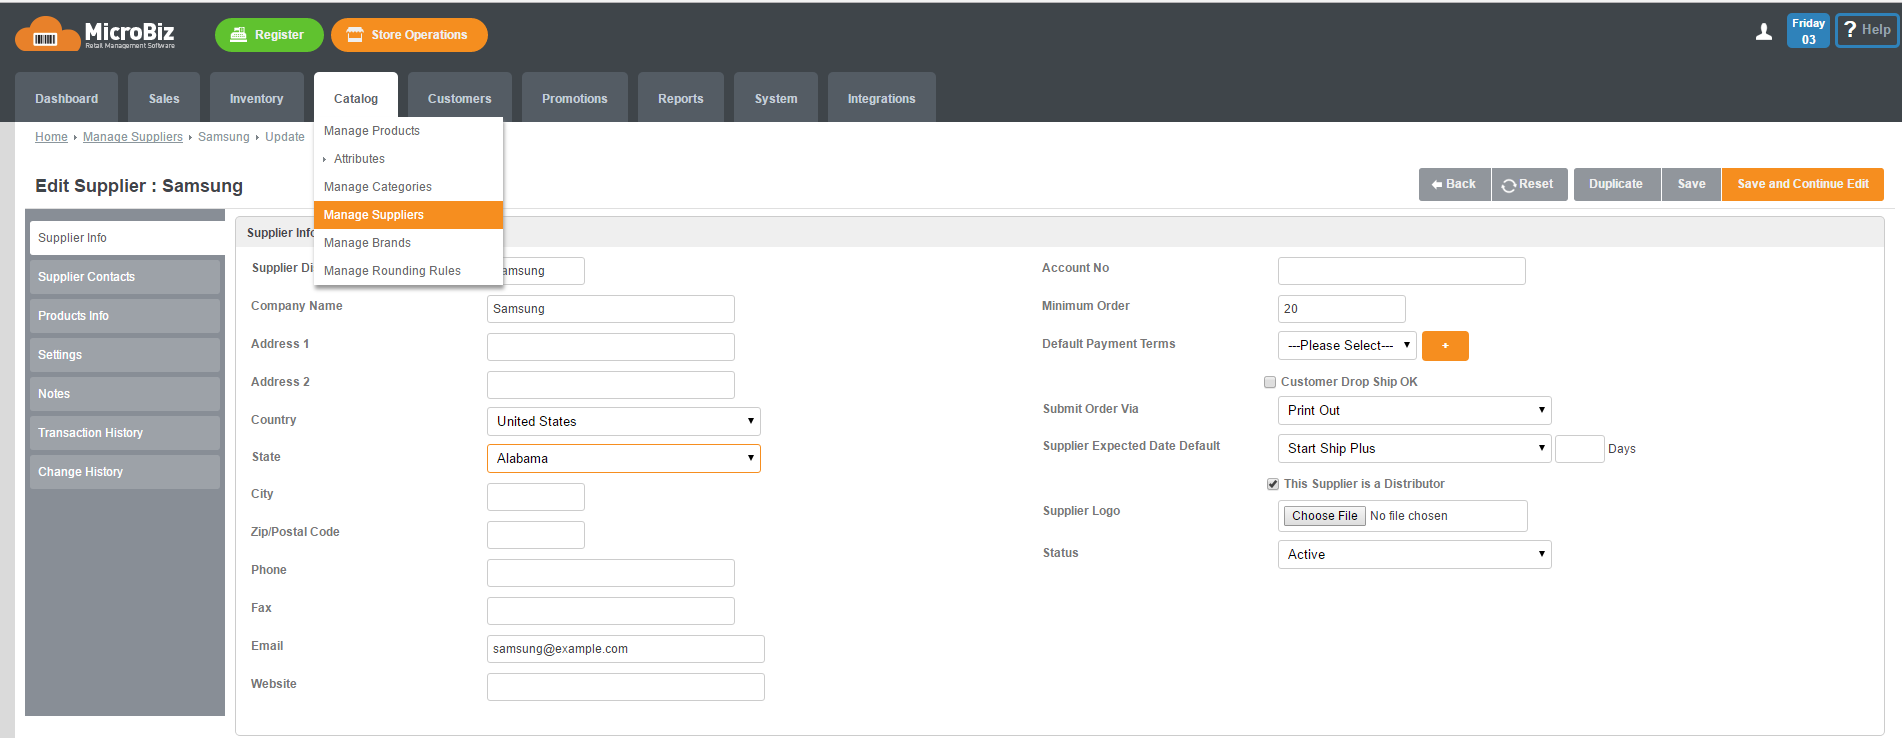Open the Customers tab
Viewport: 1902px width, 738px height.
click(x=460, y=98)
